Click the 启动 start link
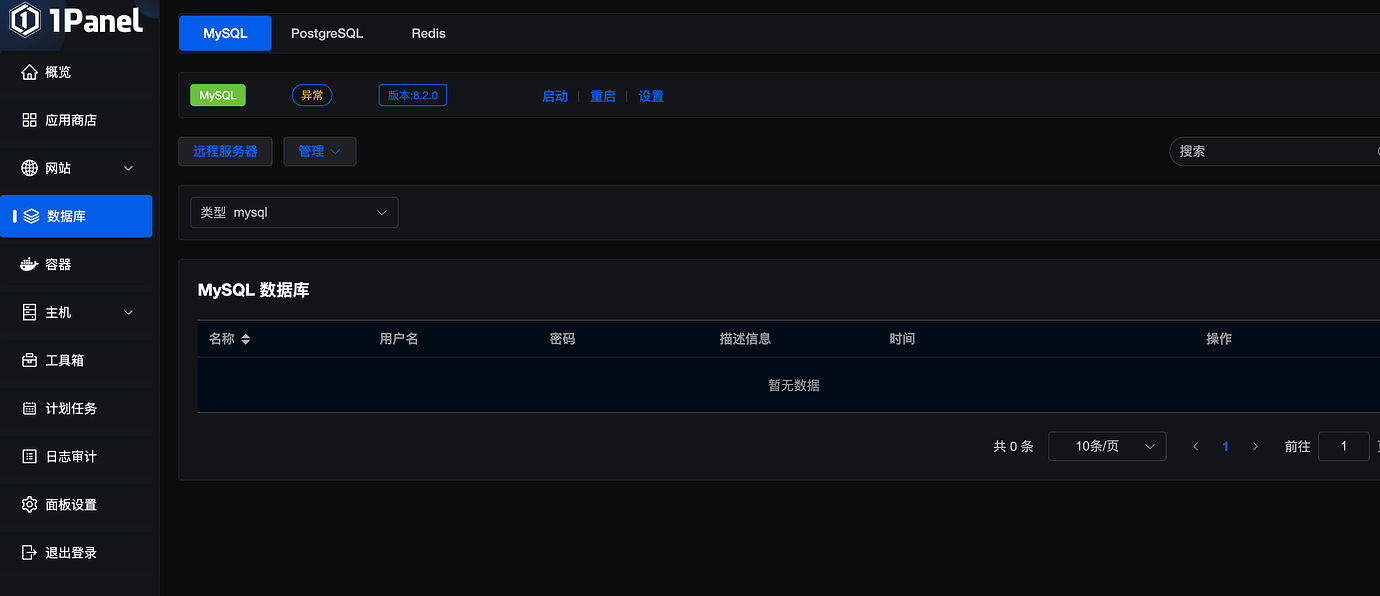Screen dimensions: 1380x596 pyautogui.click(x=555, y=95)
